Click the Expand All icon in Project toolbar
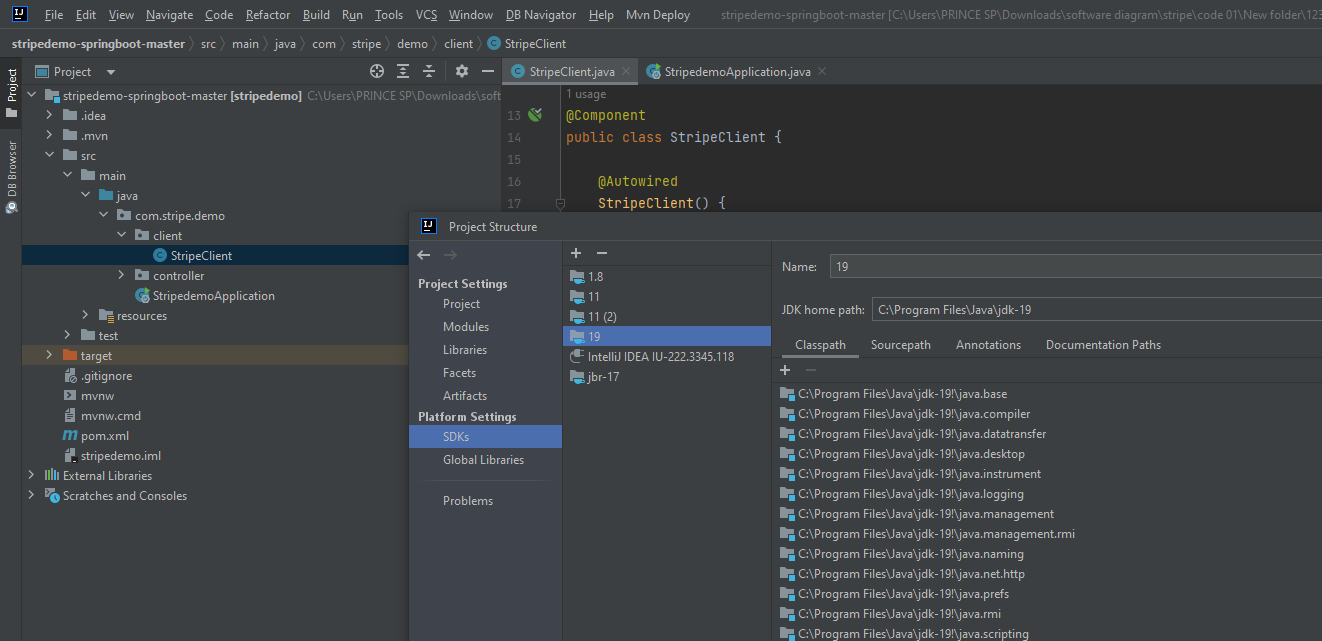Viewport: 1322px width, 641px height. [x=403, y=71]
